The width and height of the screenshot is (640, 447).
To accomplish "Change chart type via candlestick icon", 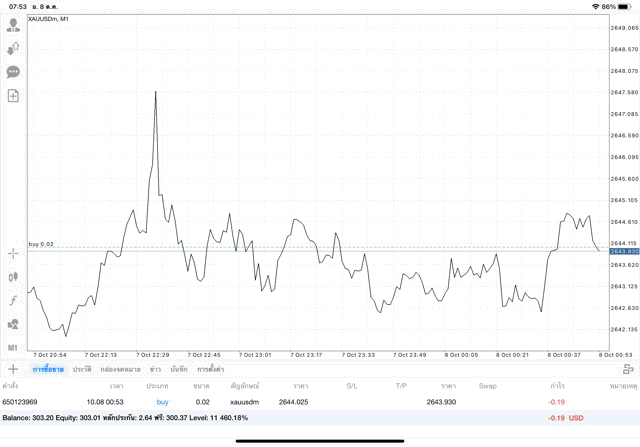I will (x=13, y=277).
